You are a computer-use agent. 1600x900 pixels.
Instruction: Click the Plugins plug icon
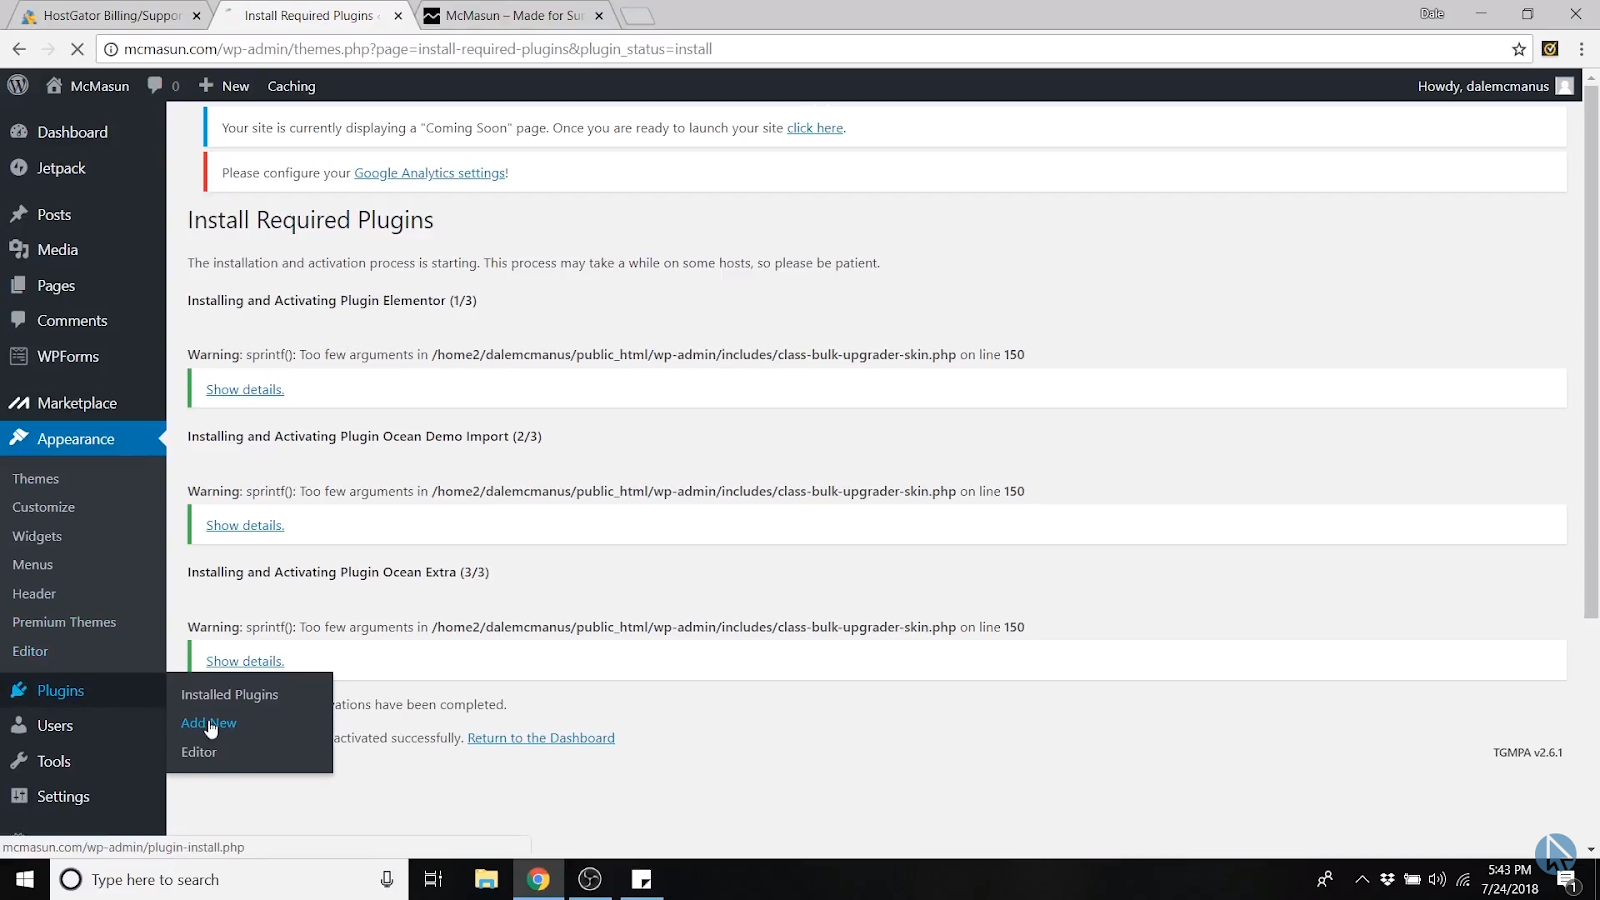tap(19, 690)
